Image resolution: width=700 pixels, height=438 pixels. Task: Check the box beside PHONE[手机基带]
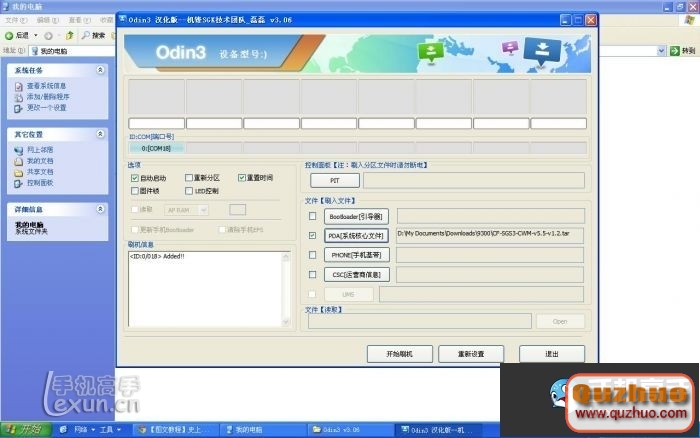[312, 255]
